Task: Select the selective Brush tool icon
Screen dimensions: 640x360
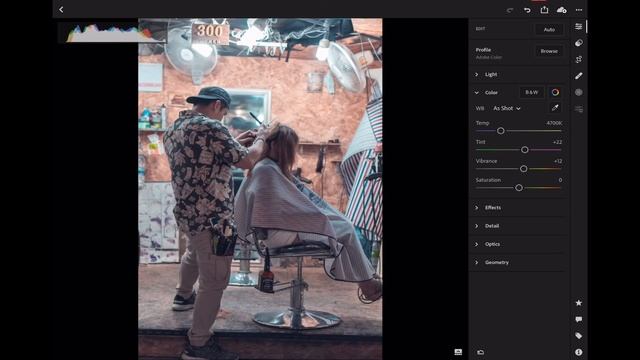Action: [579, 76]
